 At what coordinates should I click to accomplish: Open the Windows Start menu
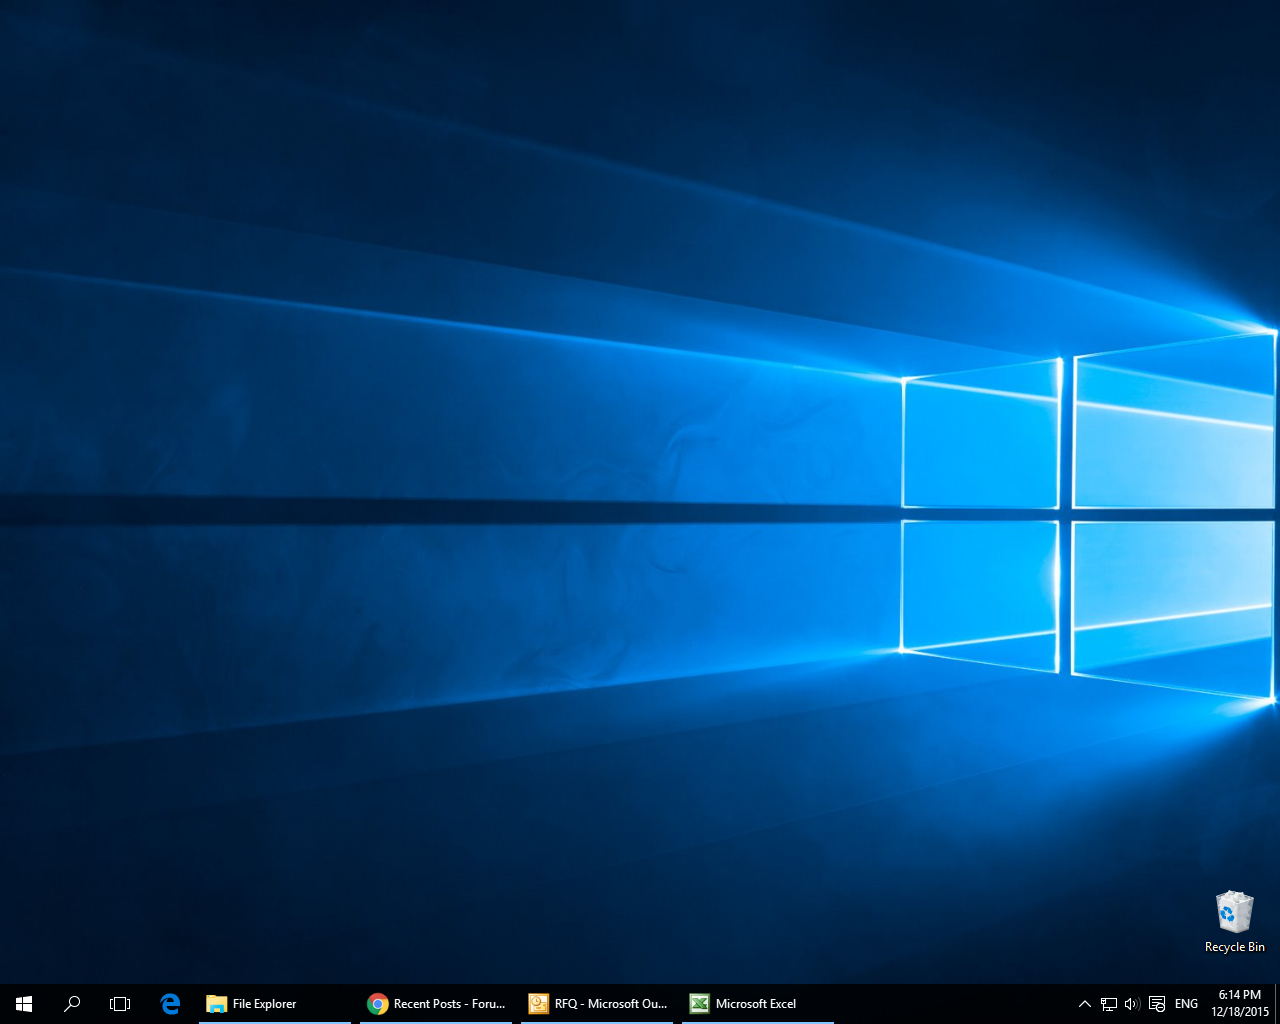(x=24, y=1003)
